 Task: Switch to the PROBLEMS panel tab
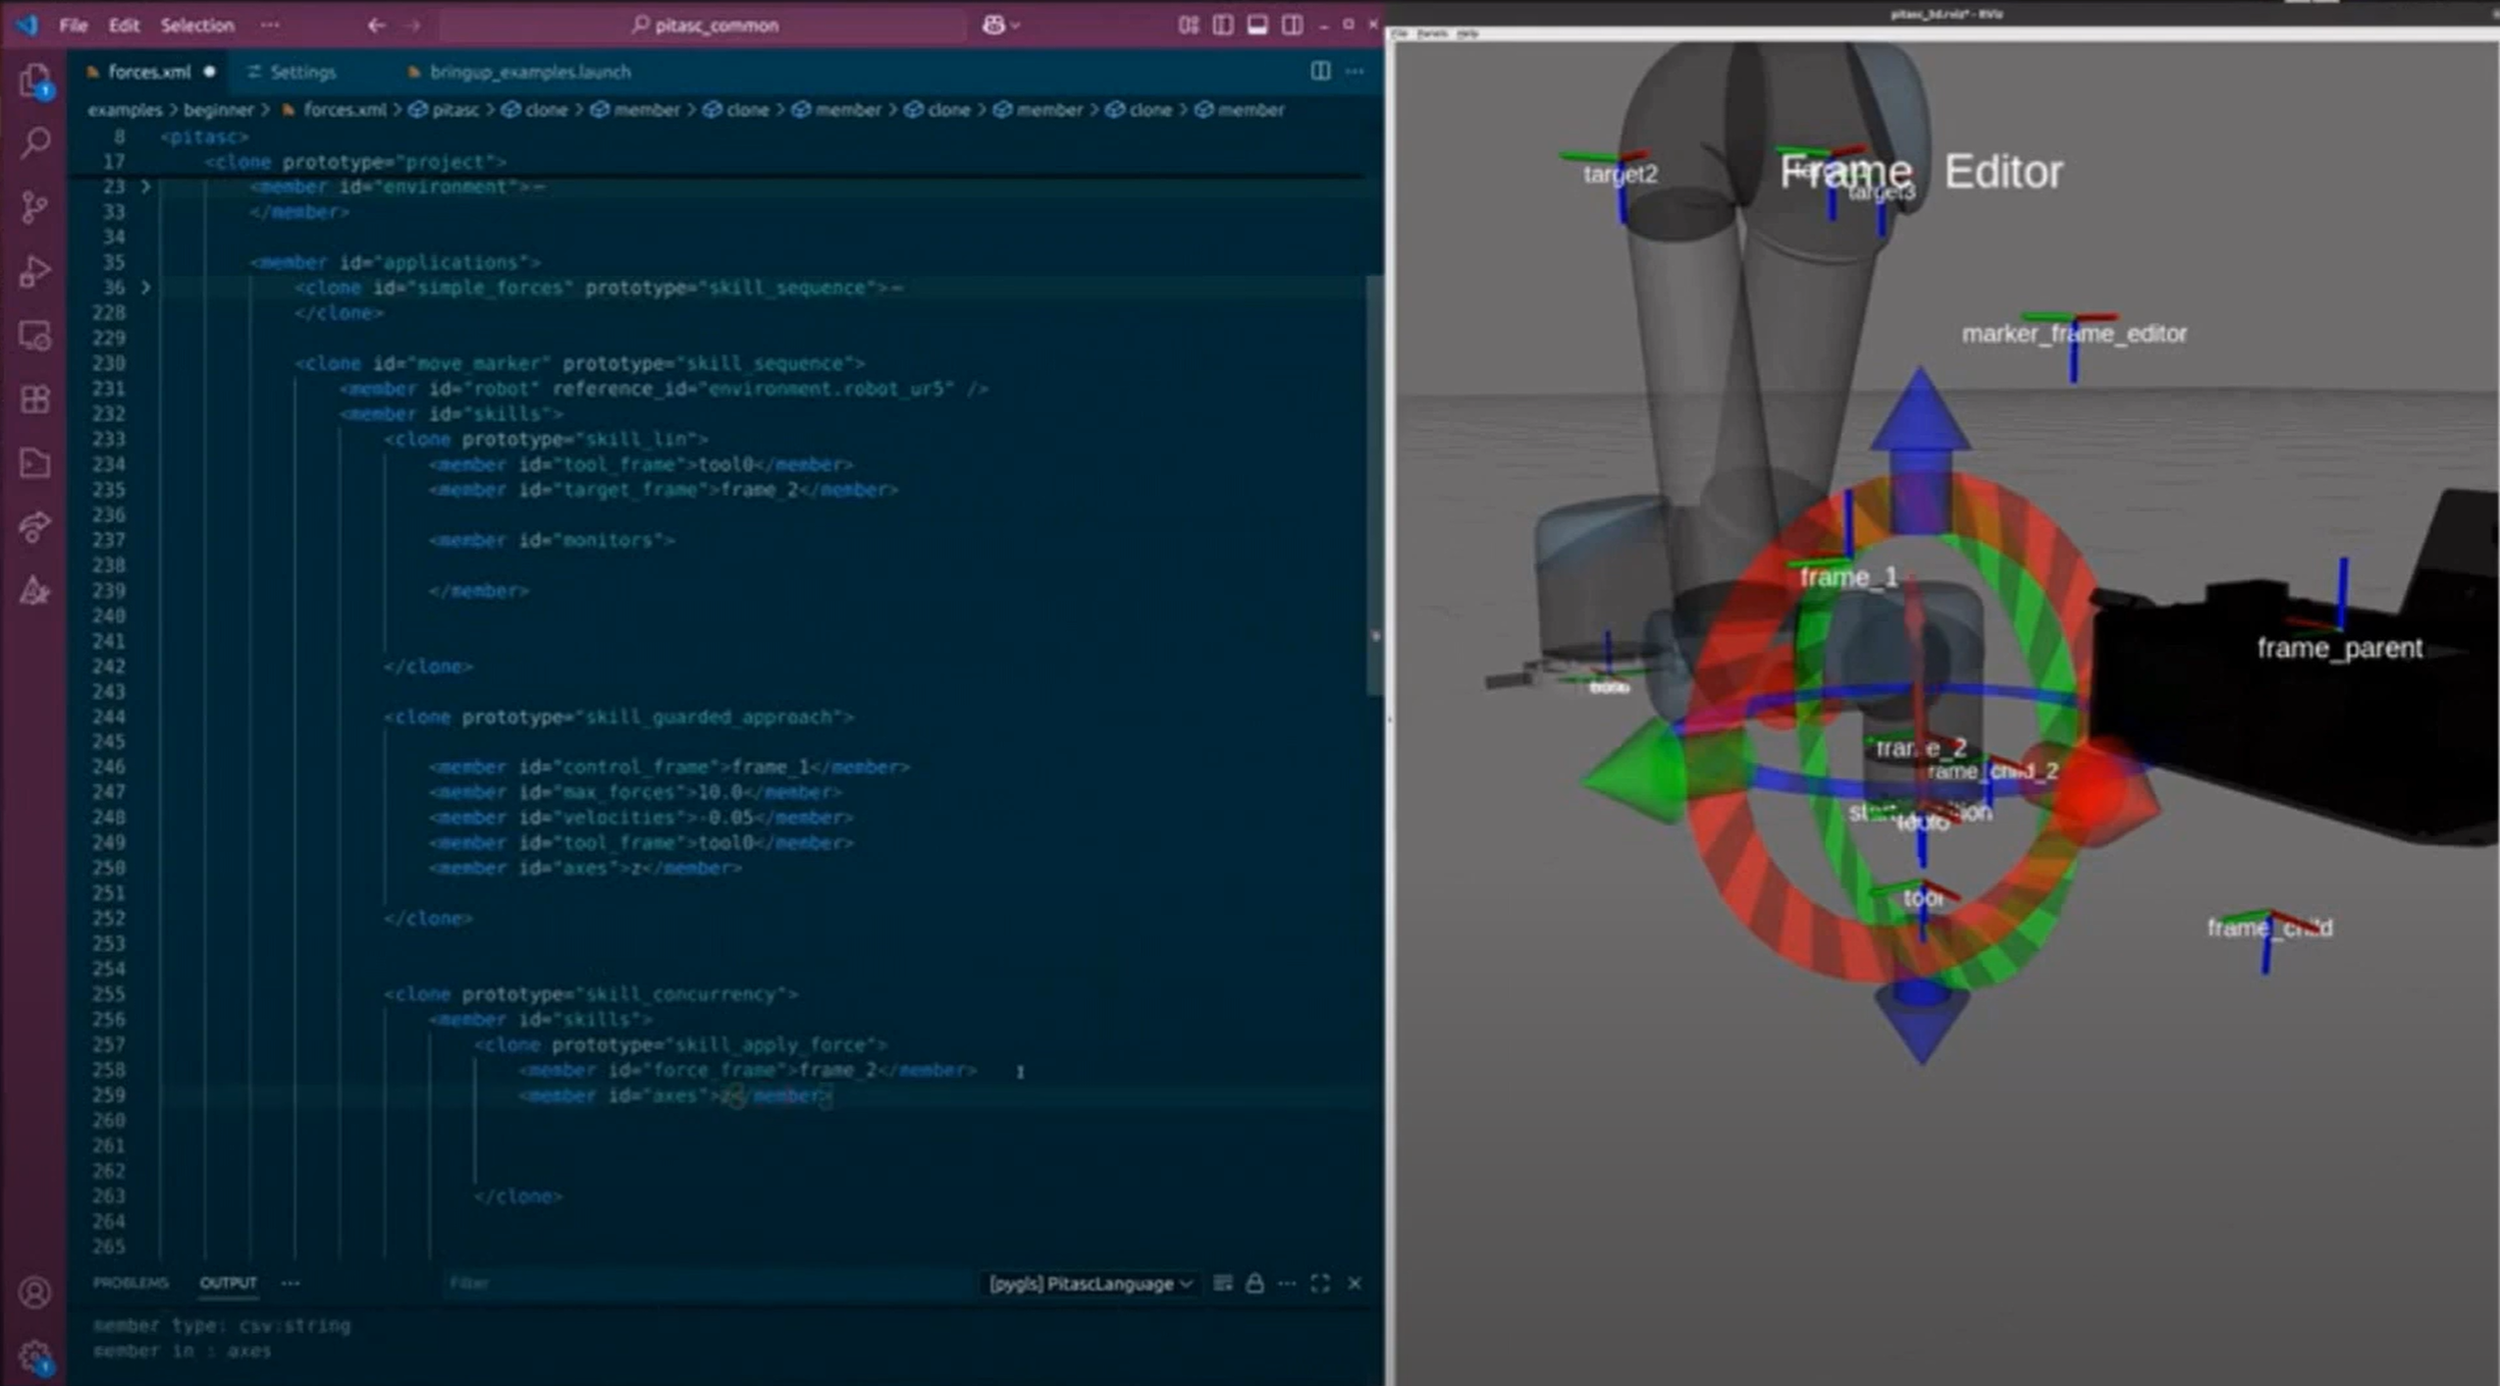click(x=130, y=1282)
